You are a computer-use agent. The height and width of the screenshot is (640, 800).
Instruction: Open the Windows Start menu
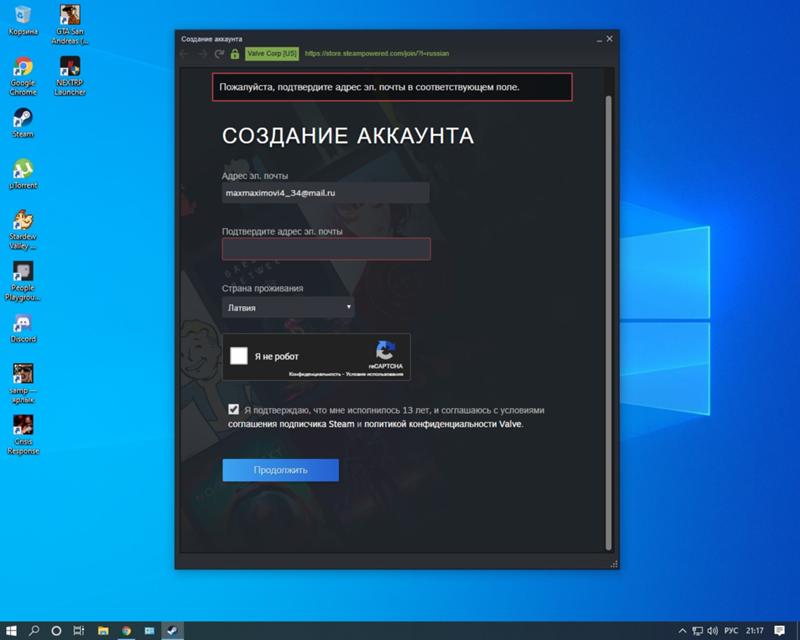click(11, 631)
